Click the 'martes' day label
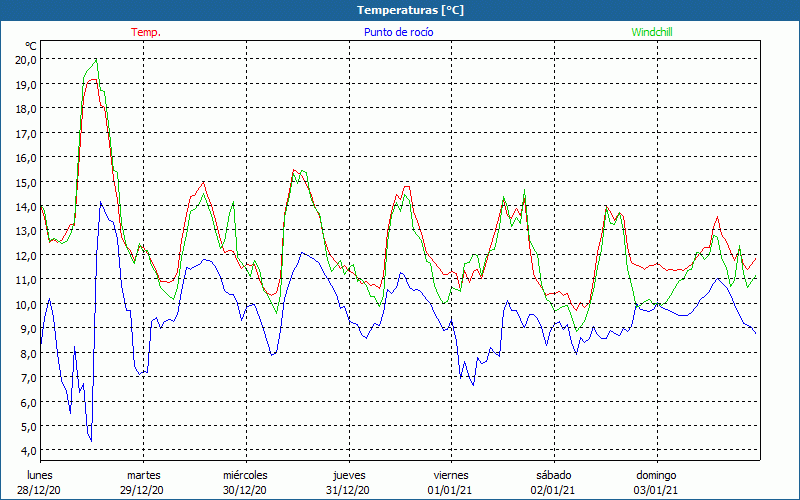This screenshot has height=500, width=800. [143, 475]
